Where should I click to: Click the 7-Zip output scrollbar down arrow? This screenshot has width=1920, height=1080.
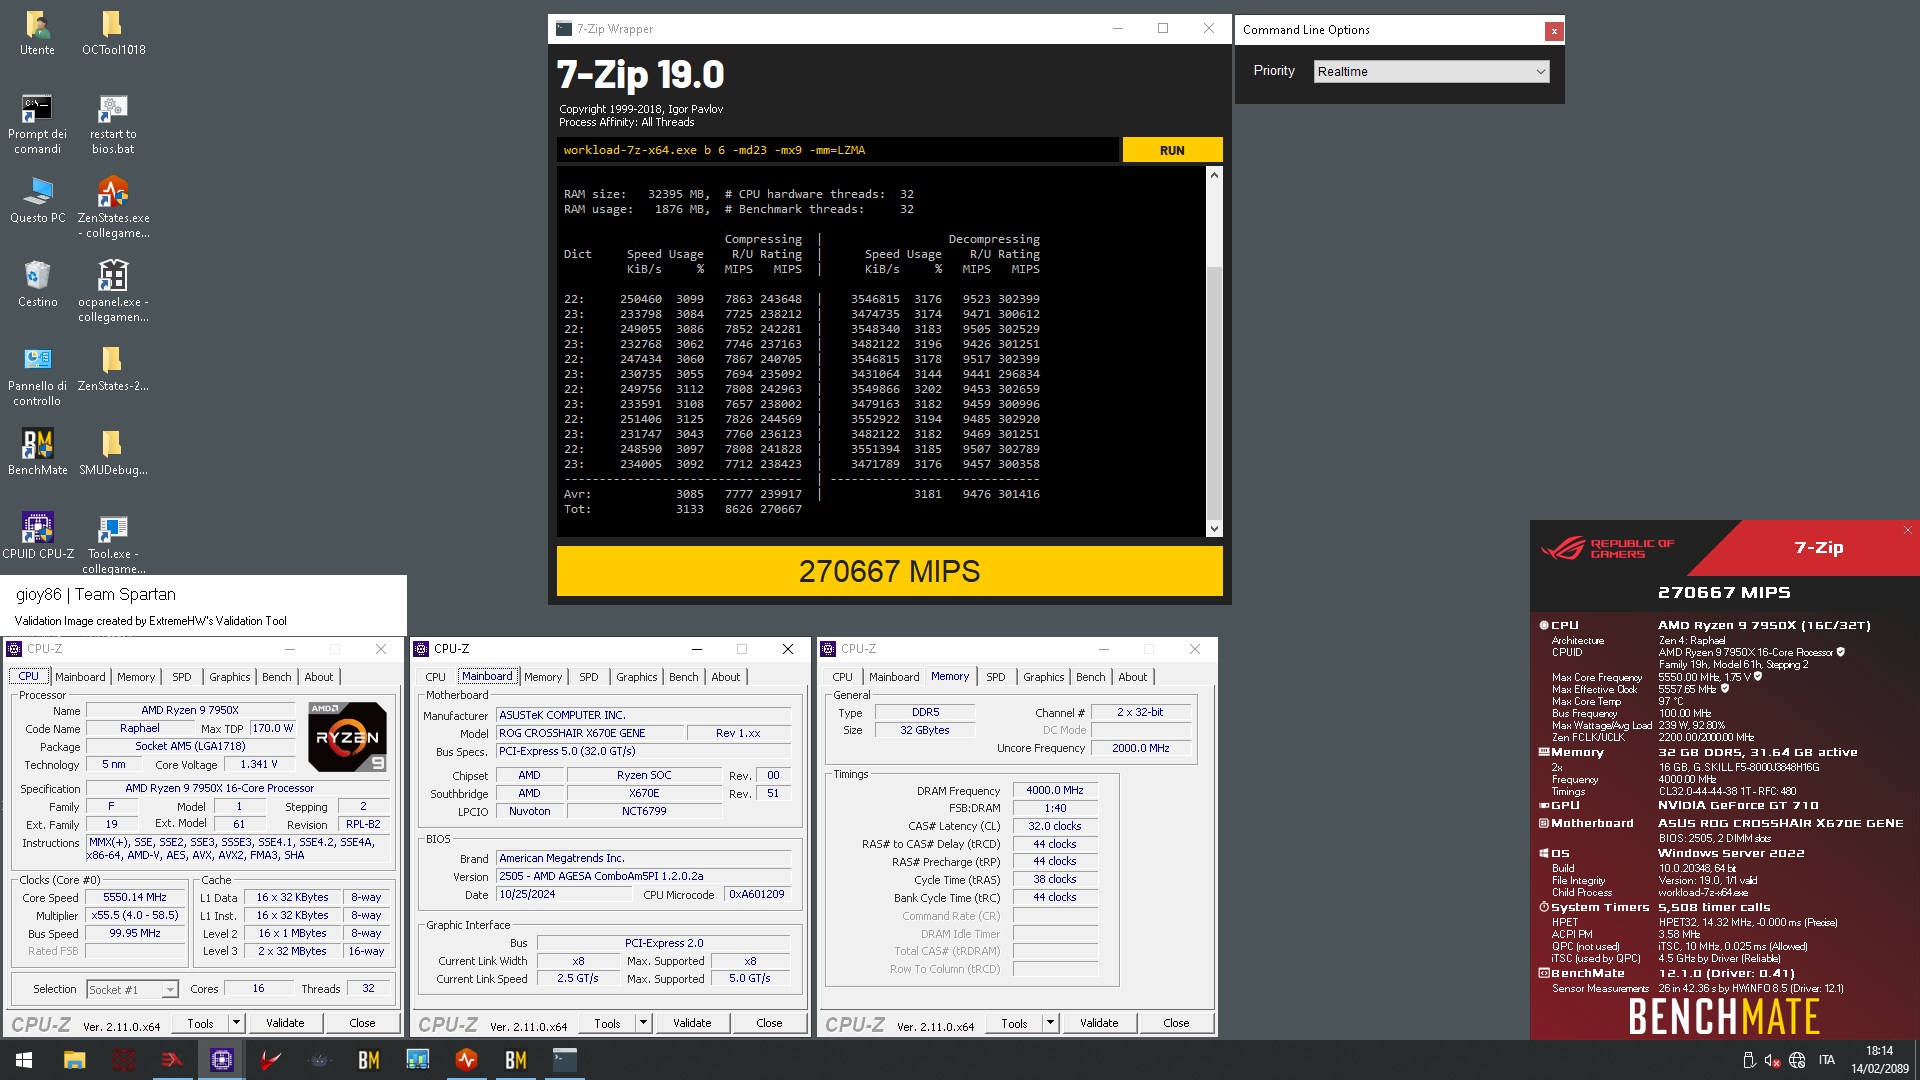1214,529
